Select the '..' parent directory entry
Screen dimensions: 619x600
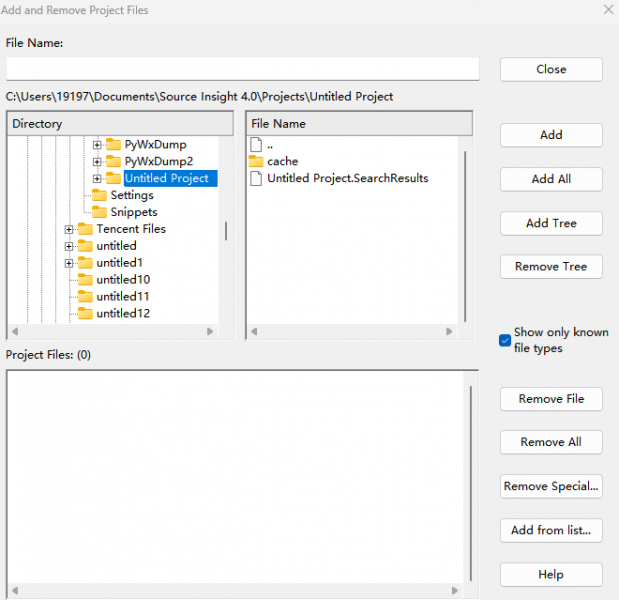click(x=270, y=146)
